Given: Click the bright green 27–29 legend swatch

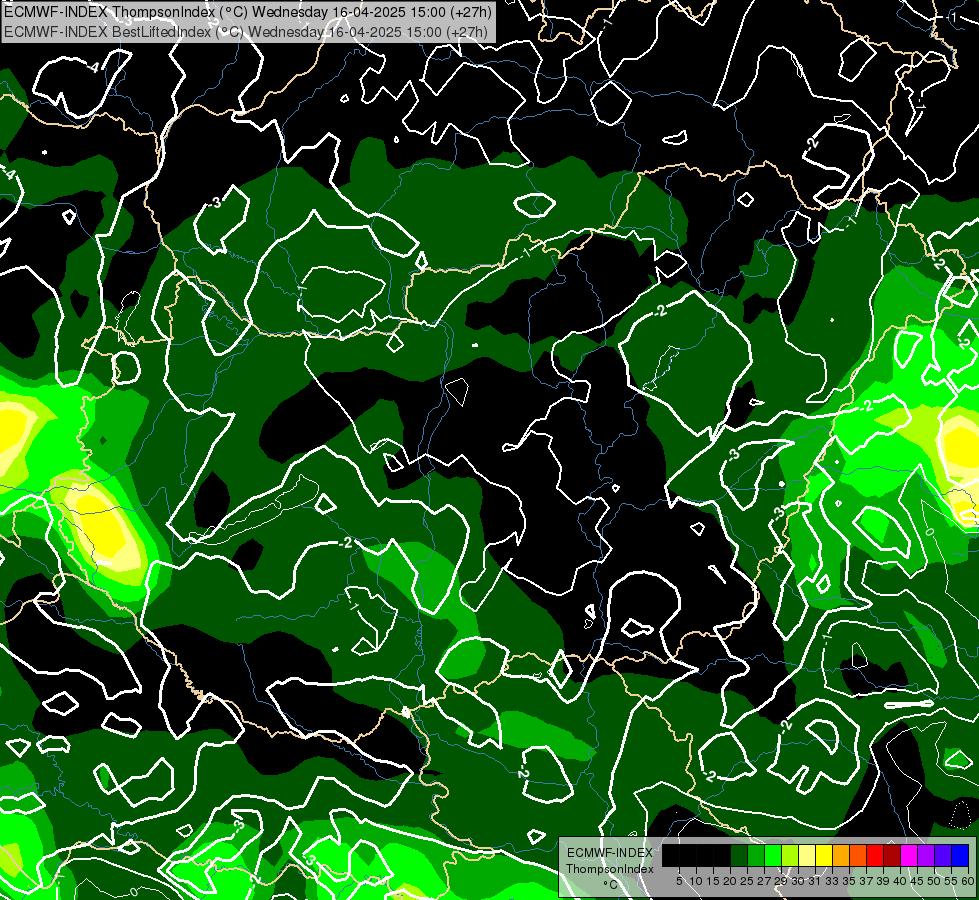Looking at the screenshot, I should pos(773,855).
